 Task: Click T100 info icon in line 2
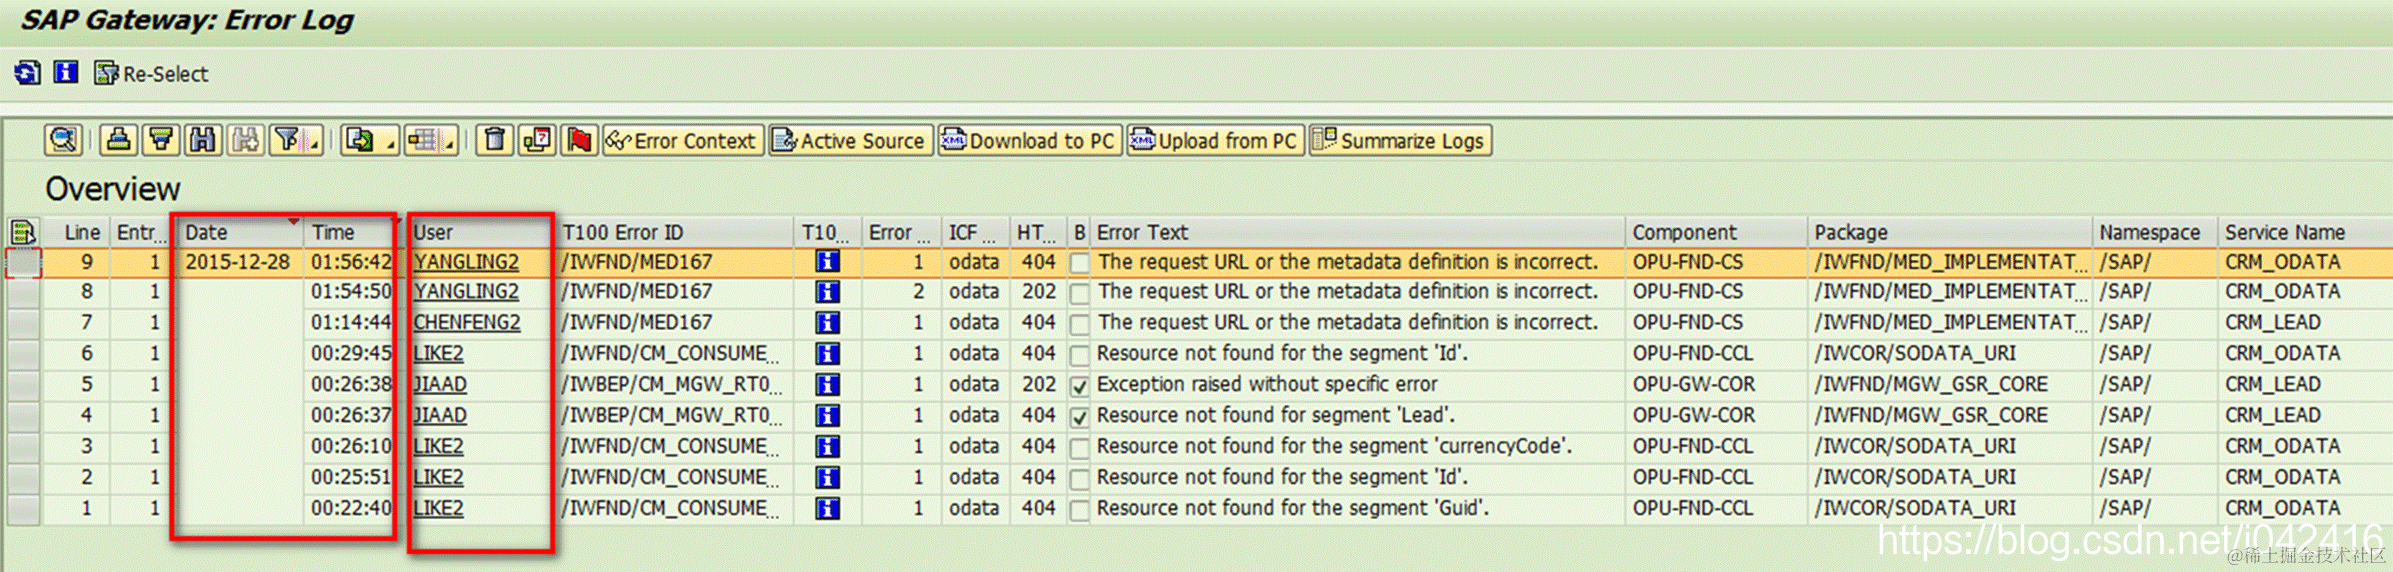point(827,478)
